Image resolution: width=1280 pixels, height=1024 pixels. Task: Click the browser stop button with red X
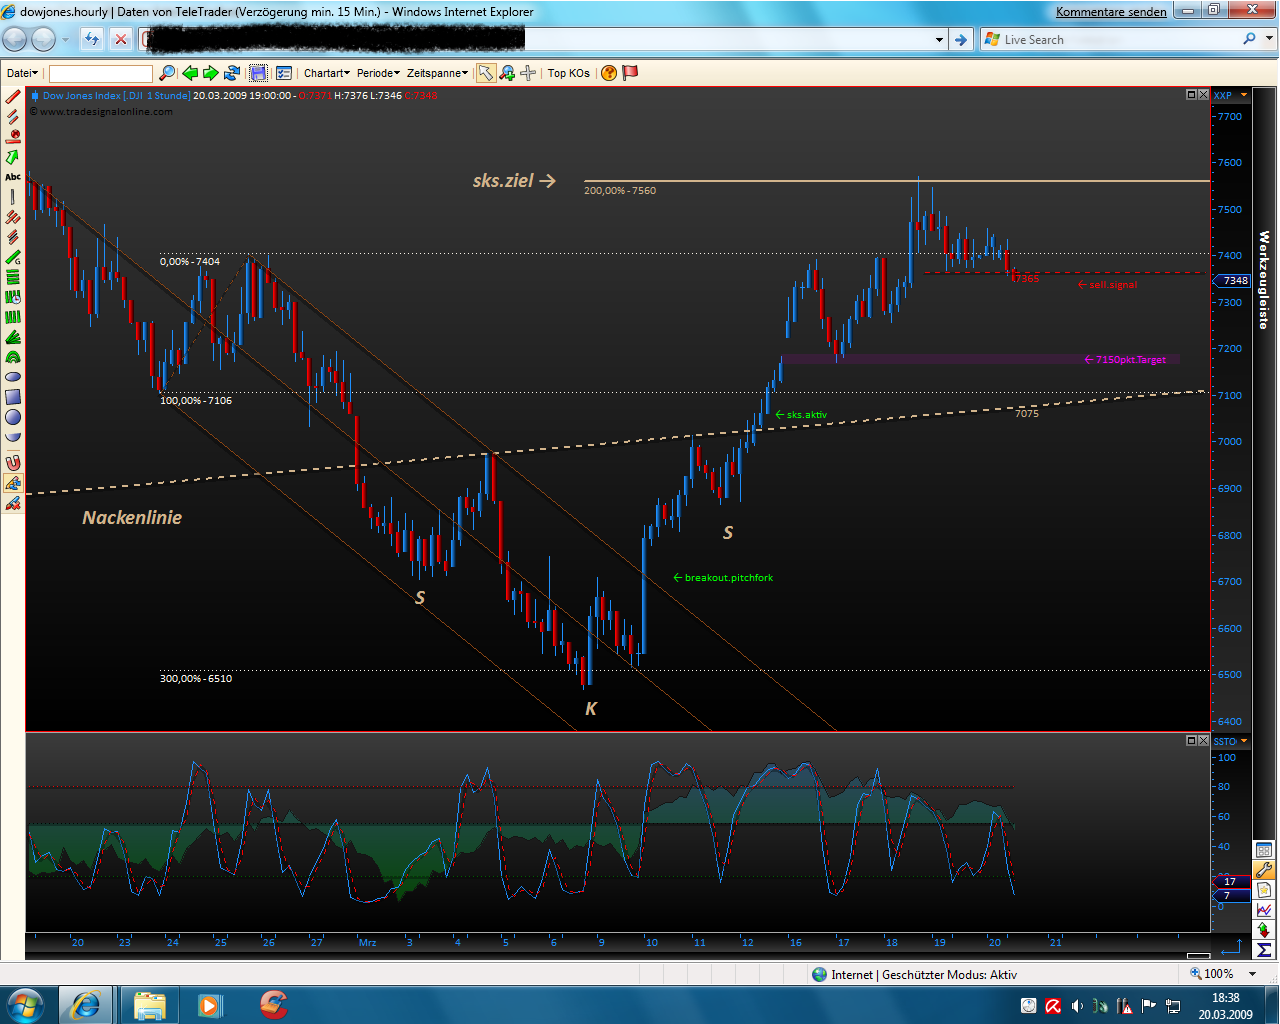(121, 39)
